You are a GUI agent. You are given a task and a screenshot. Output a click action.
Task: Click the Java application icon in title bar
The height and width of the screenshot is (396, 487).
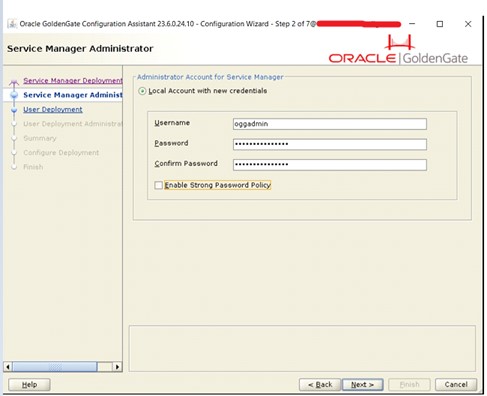point(12,24)
